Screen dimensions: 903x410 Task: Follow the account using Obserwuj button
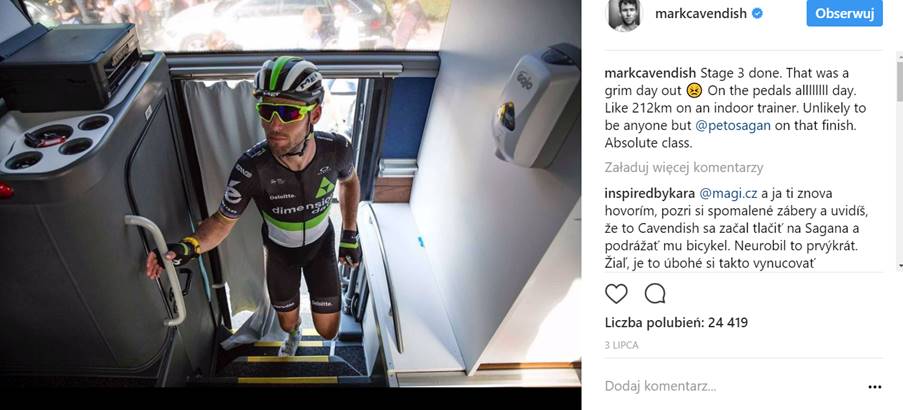click(x=844, y=13)
